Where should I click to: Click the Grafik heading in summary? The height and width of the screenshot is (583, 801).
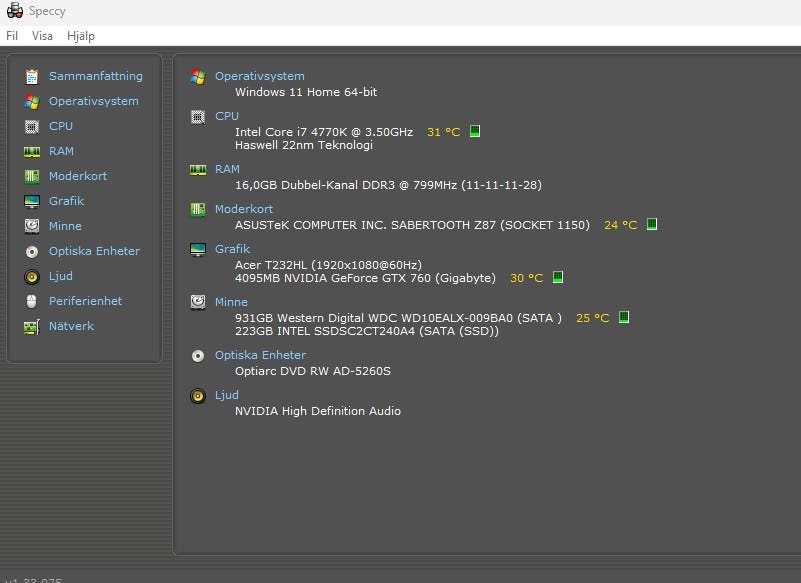(x=232, y=249)
